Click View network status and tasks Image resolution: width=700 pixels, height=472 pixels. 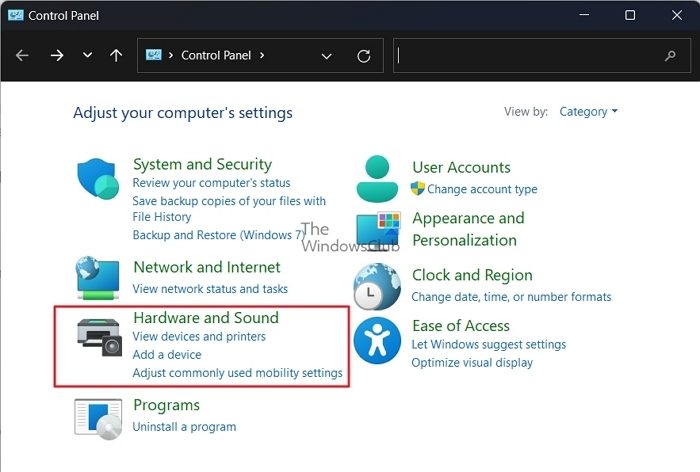pyautogui.click(x=210, y=289)
